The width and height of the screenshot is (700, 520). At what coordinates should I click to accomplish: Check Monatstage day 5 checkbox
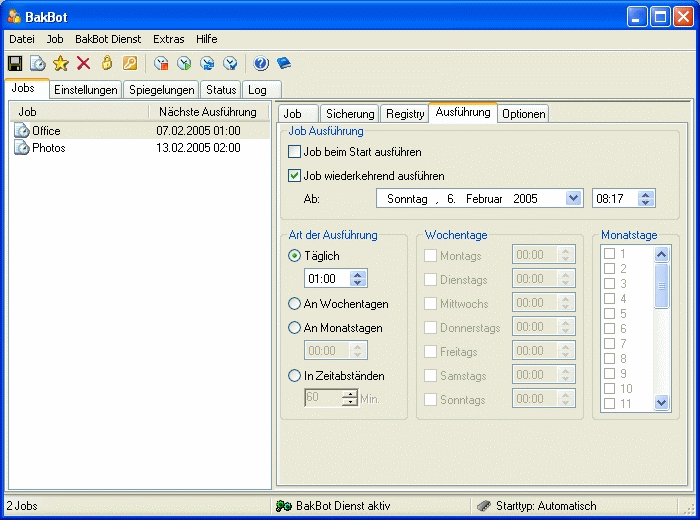tap(609, 313)
